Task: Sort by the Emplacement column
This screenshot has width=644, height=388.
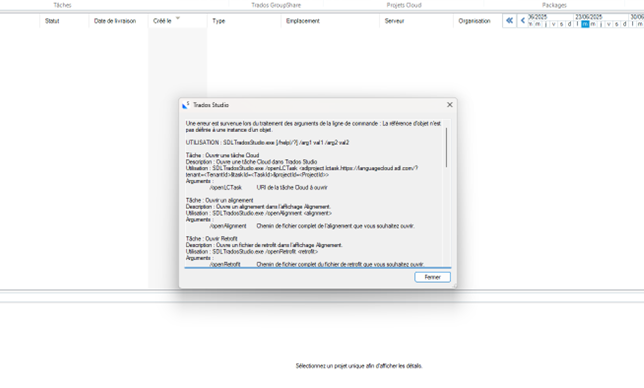Action: click(x=303, y=21)
